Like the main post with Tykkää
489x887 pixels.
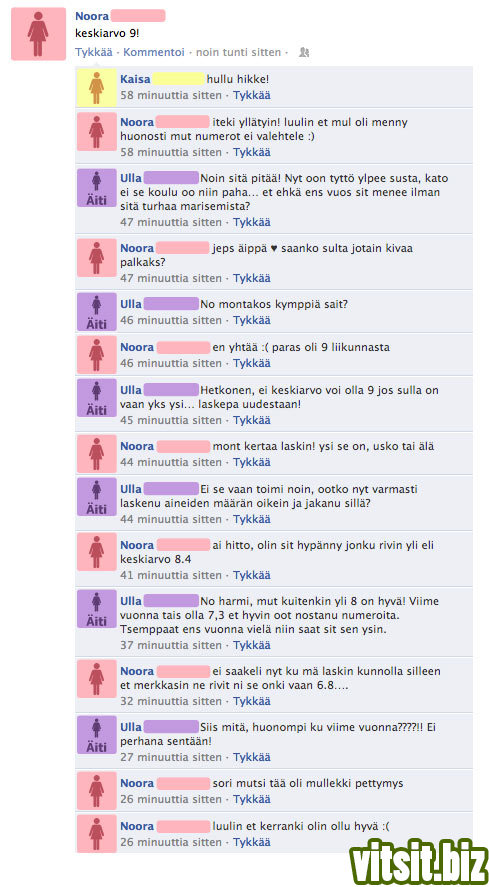[x=94, y=53]
